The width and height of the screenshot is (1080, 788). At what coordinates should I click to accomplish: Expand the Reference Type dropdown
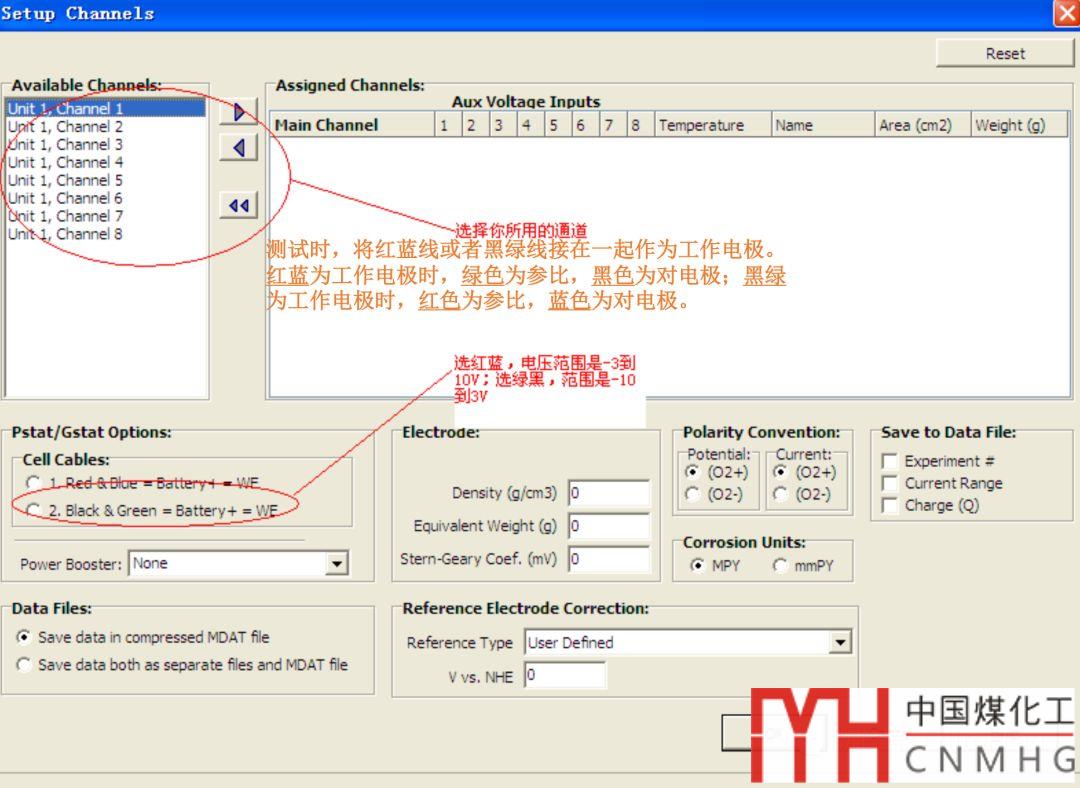(x=840, y=643)
